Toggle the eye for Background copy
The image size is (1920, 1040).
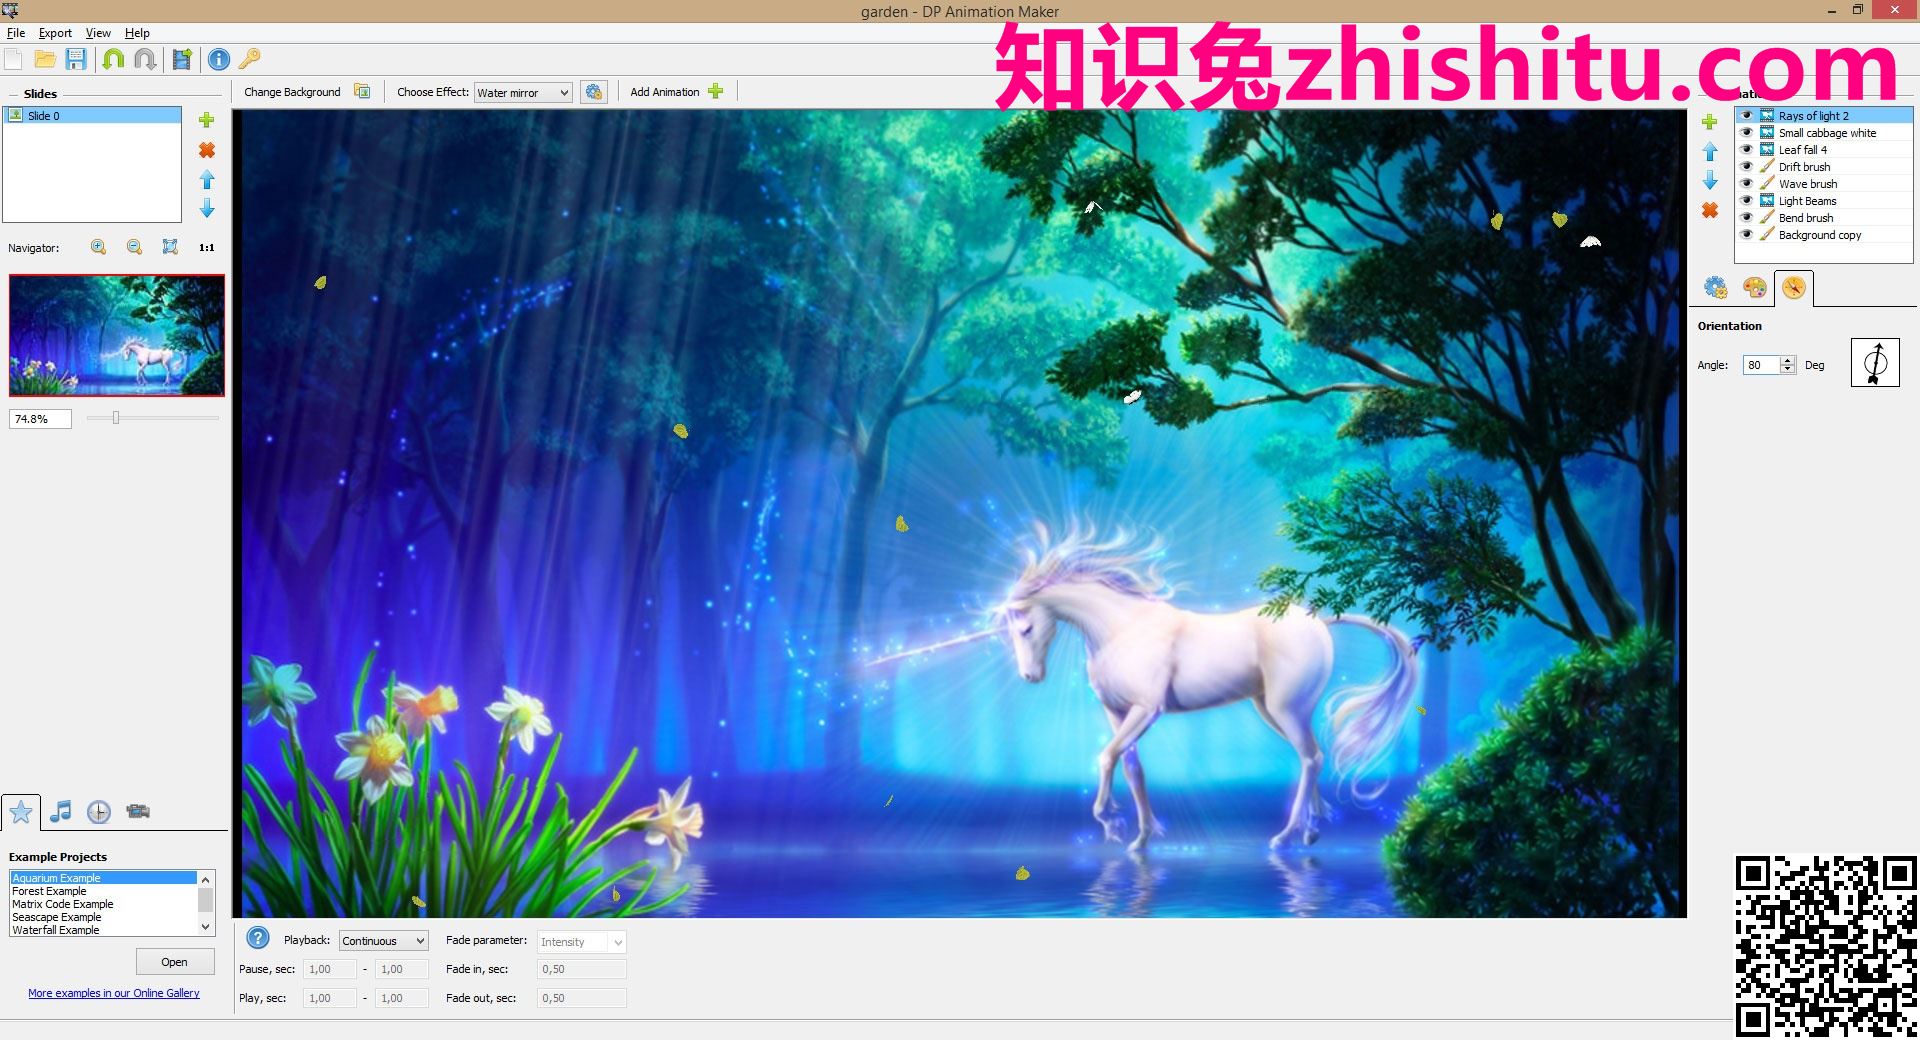tap(1746, 235)
